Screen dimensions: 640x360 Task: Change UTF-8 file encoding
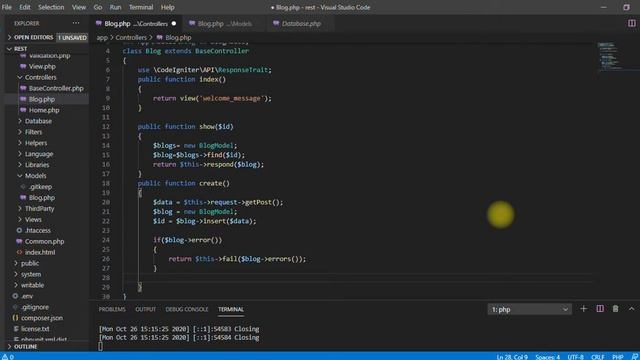576,357
